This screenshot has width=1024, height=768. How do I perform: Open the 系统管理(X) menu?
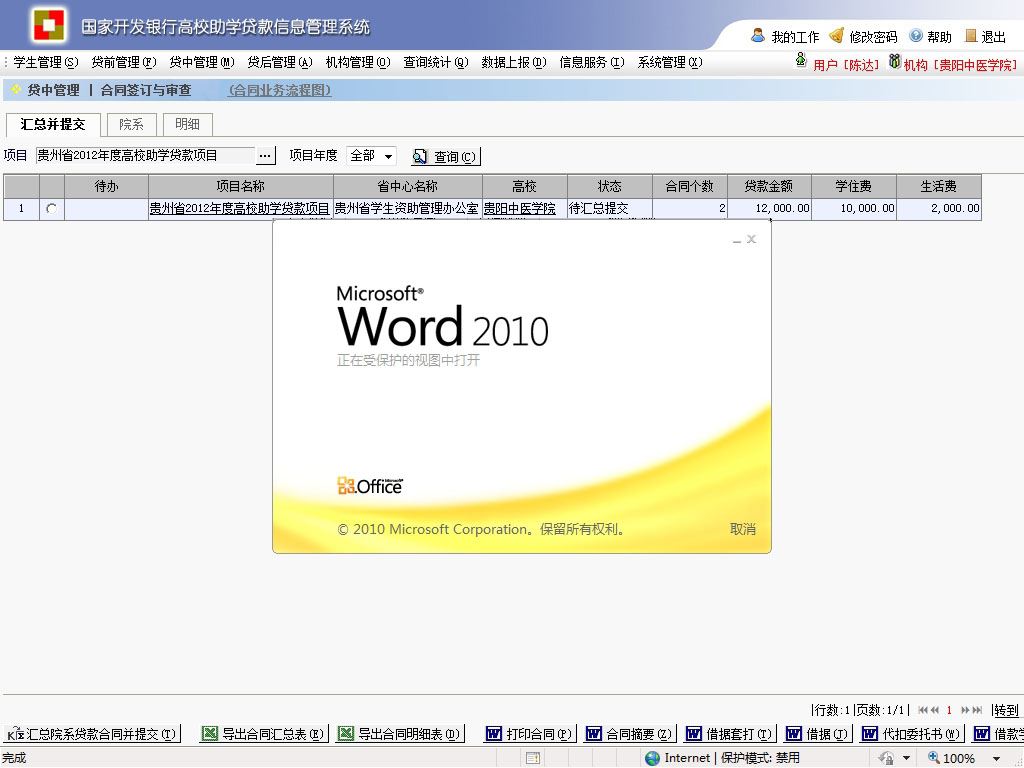[x=670, y=62]
